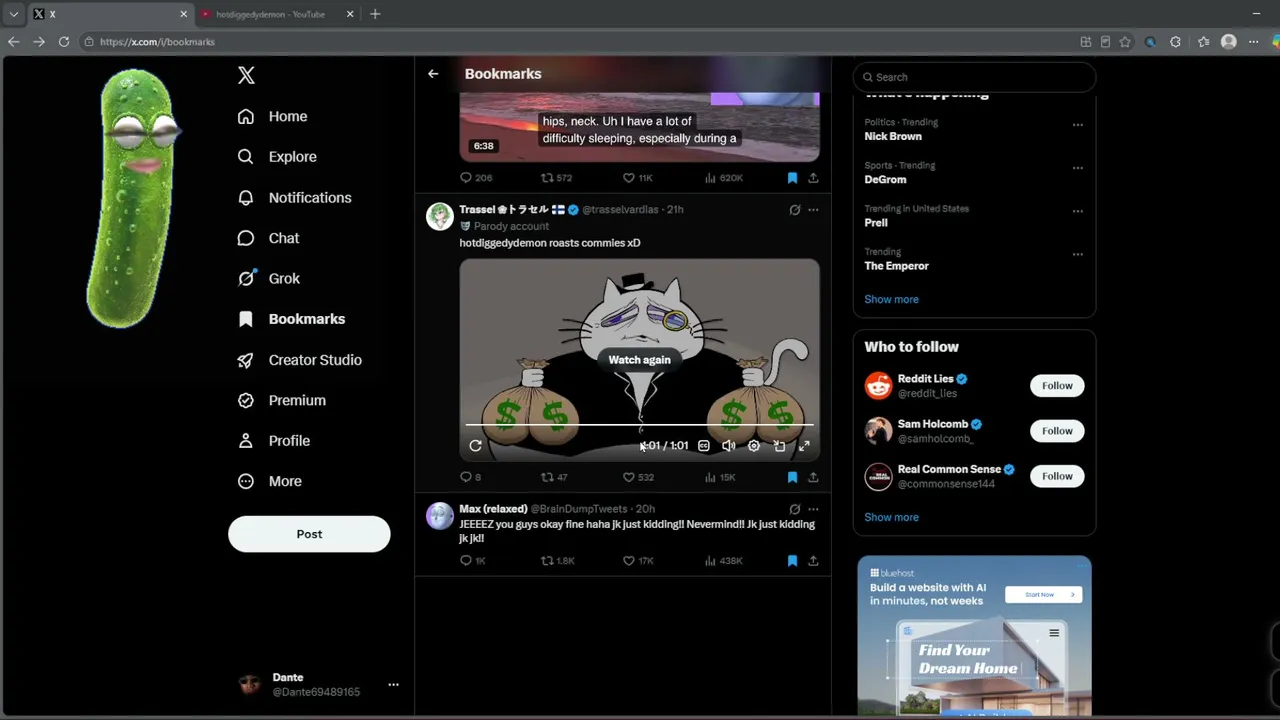This screenshot has width=1280, height=720.
Task: Remove bookmark from Trassel's post
Action: pos(792,477)
